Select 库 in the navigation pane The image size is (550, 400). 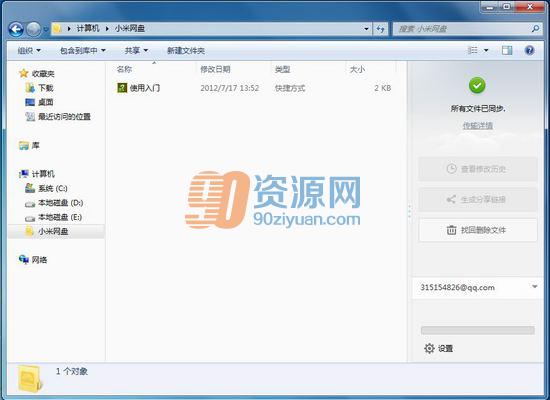click(36, 145)
